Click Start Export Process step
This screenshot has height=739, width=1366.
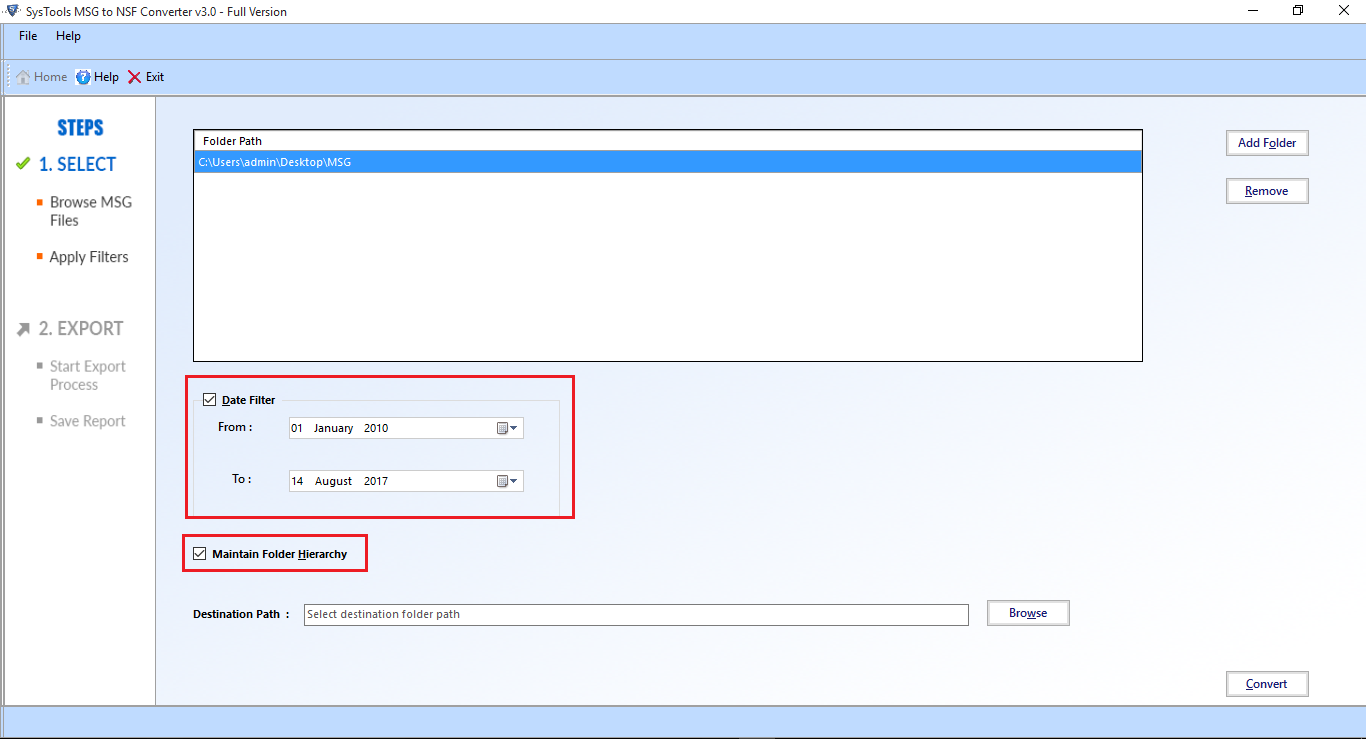pyautogui.click(x=88, y=375)
